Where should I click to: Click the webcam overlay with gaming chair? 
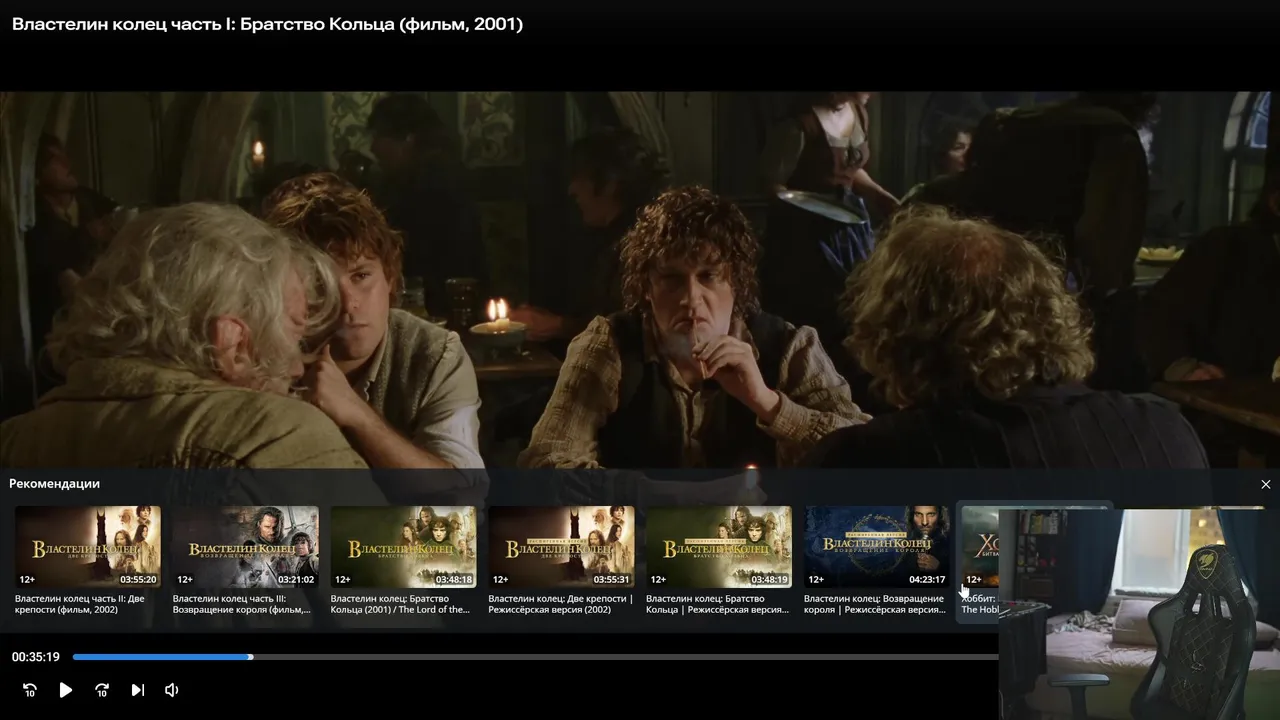(1139, 614)
